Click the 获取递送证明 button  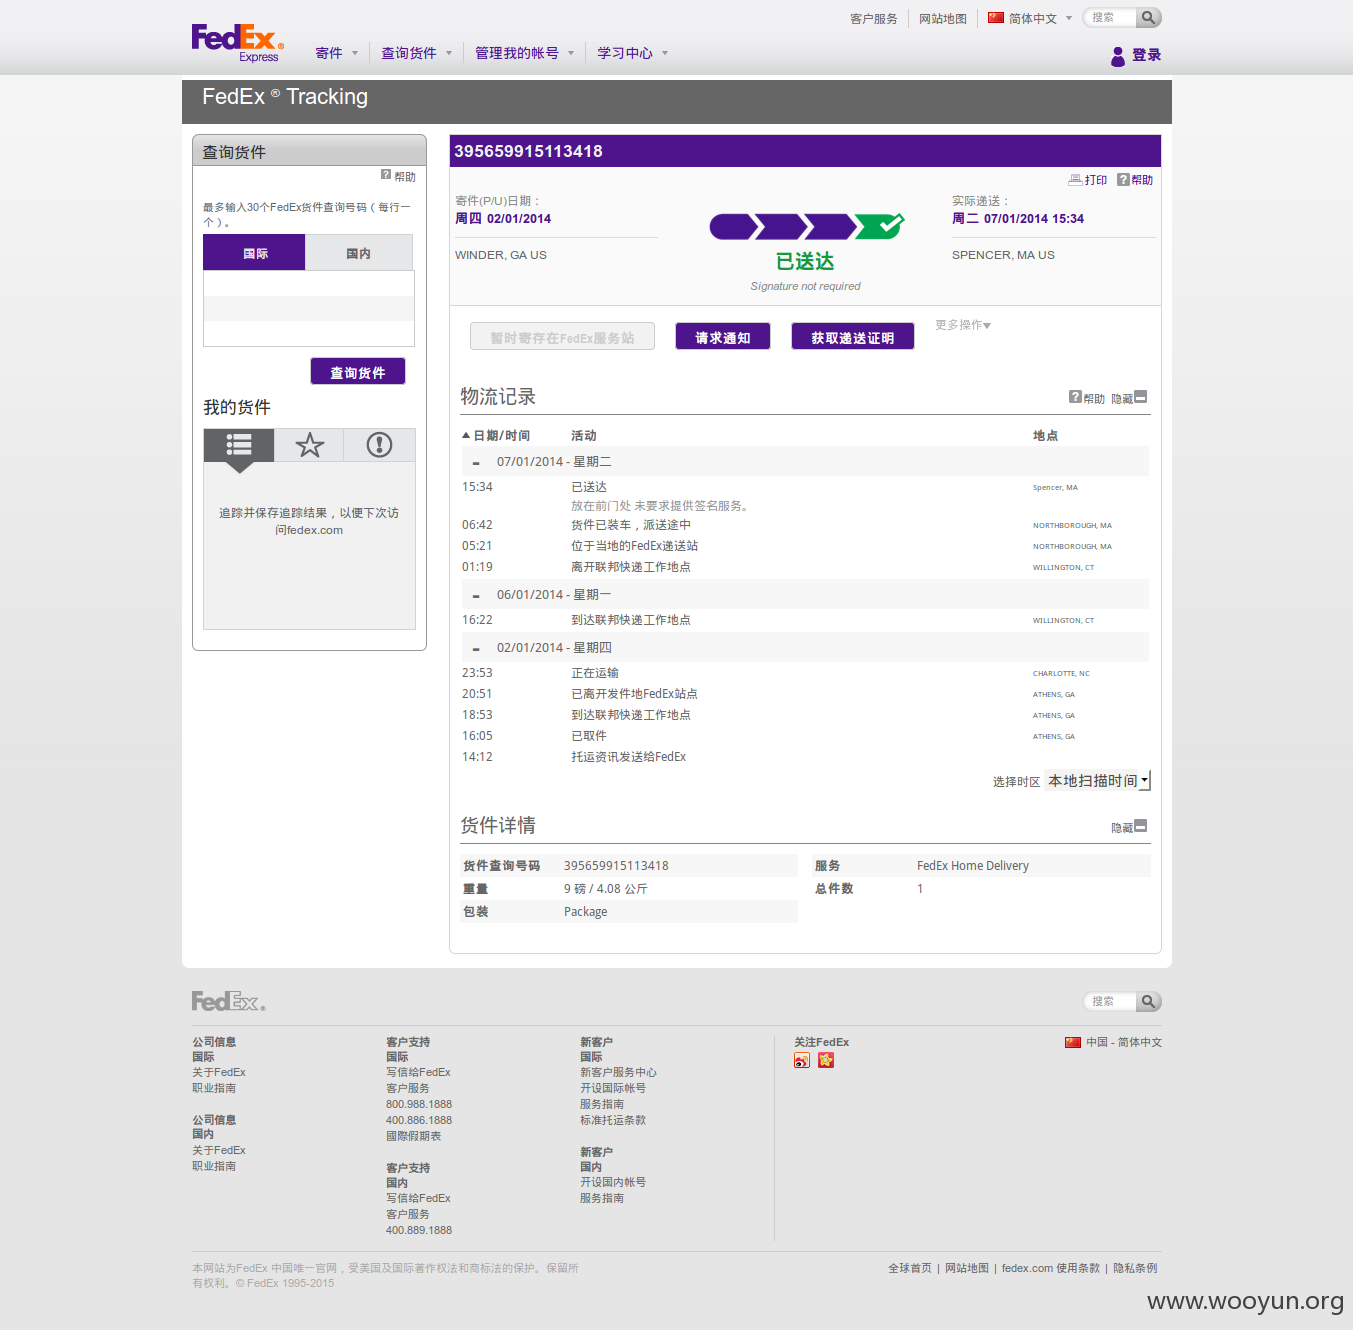(x=853, y=337)
